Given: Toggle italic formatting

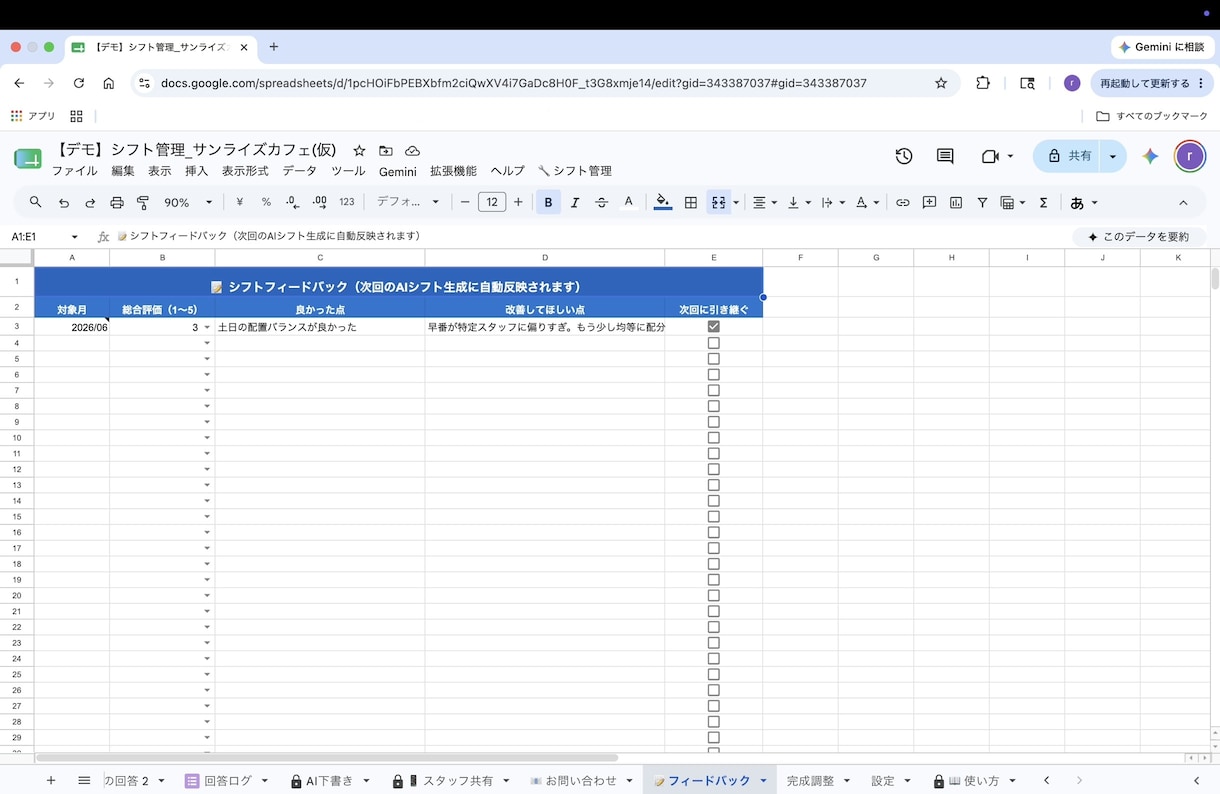Looking at the screenshot, I should [575, 202].
